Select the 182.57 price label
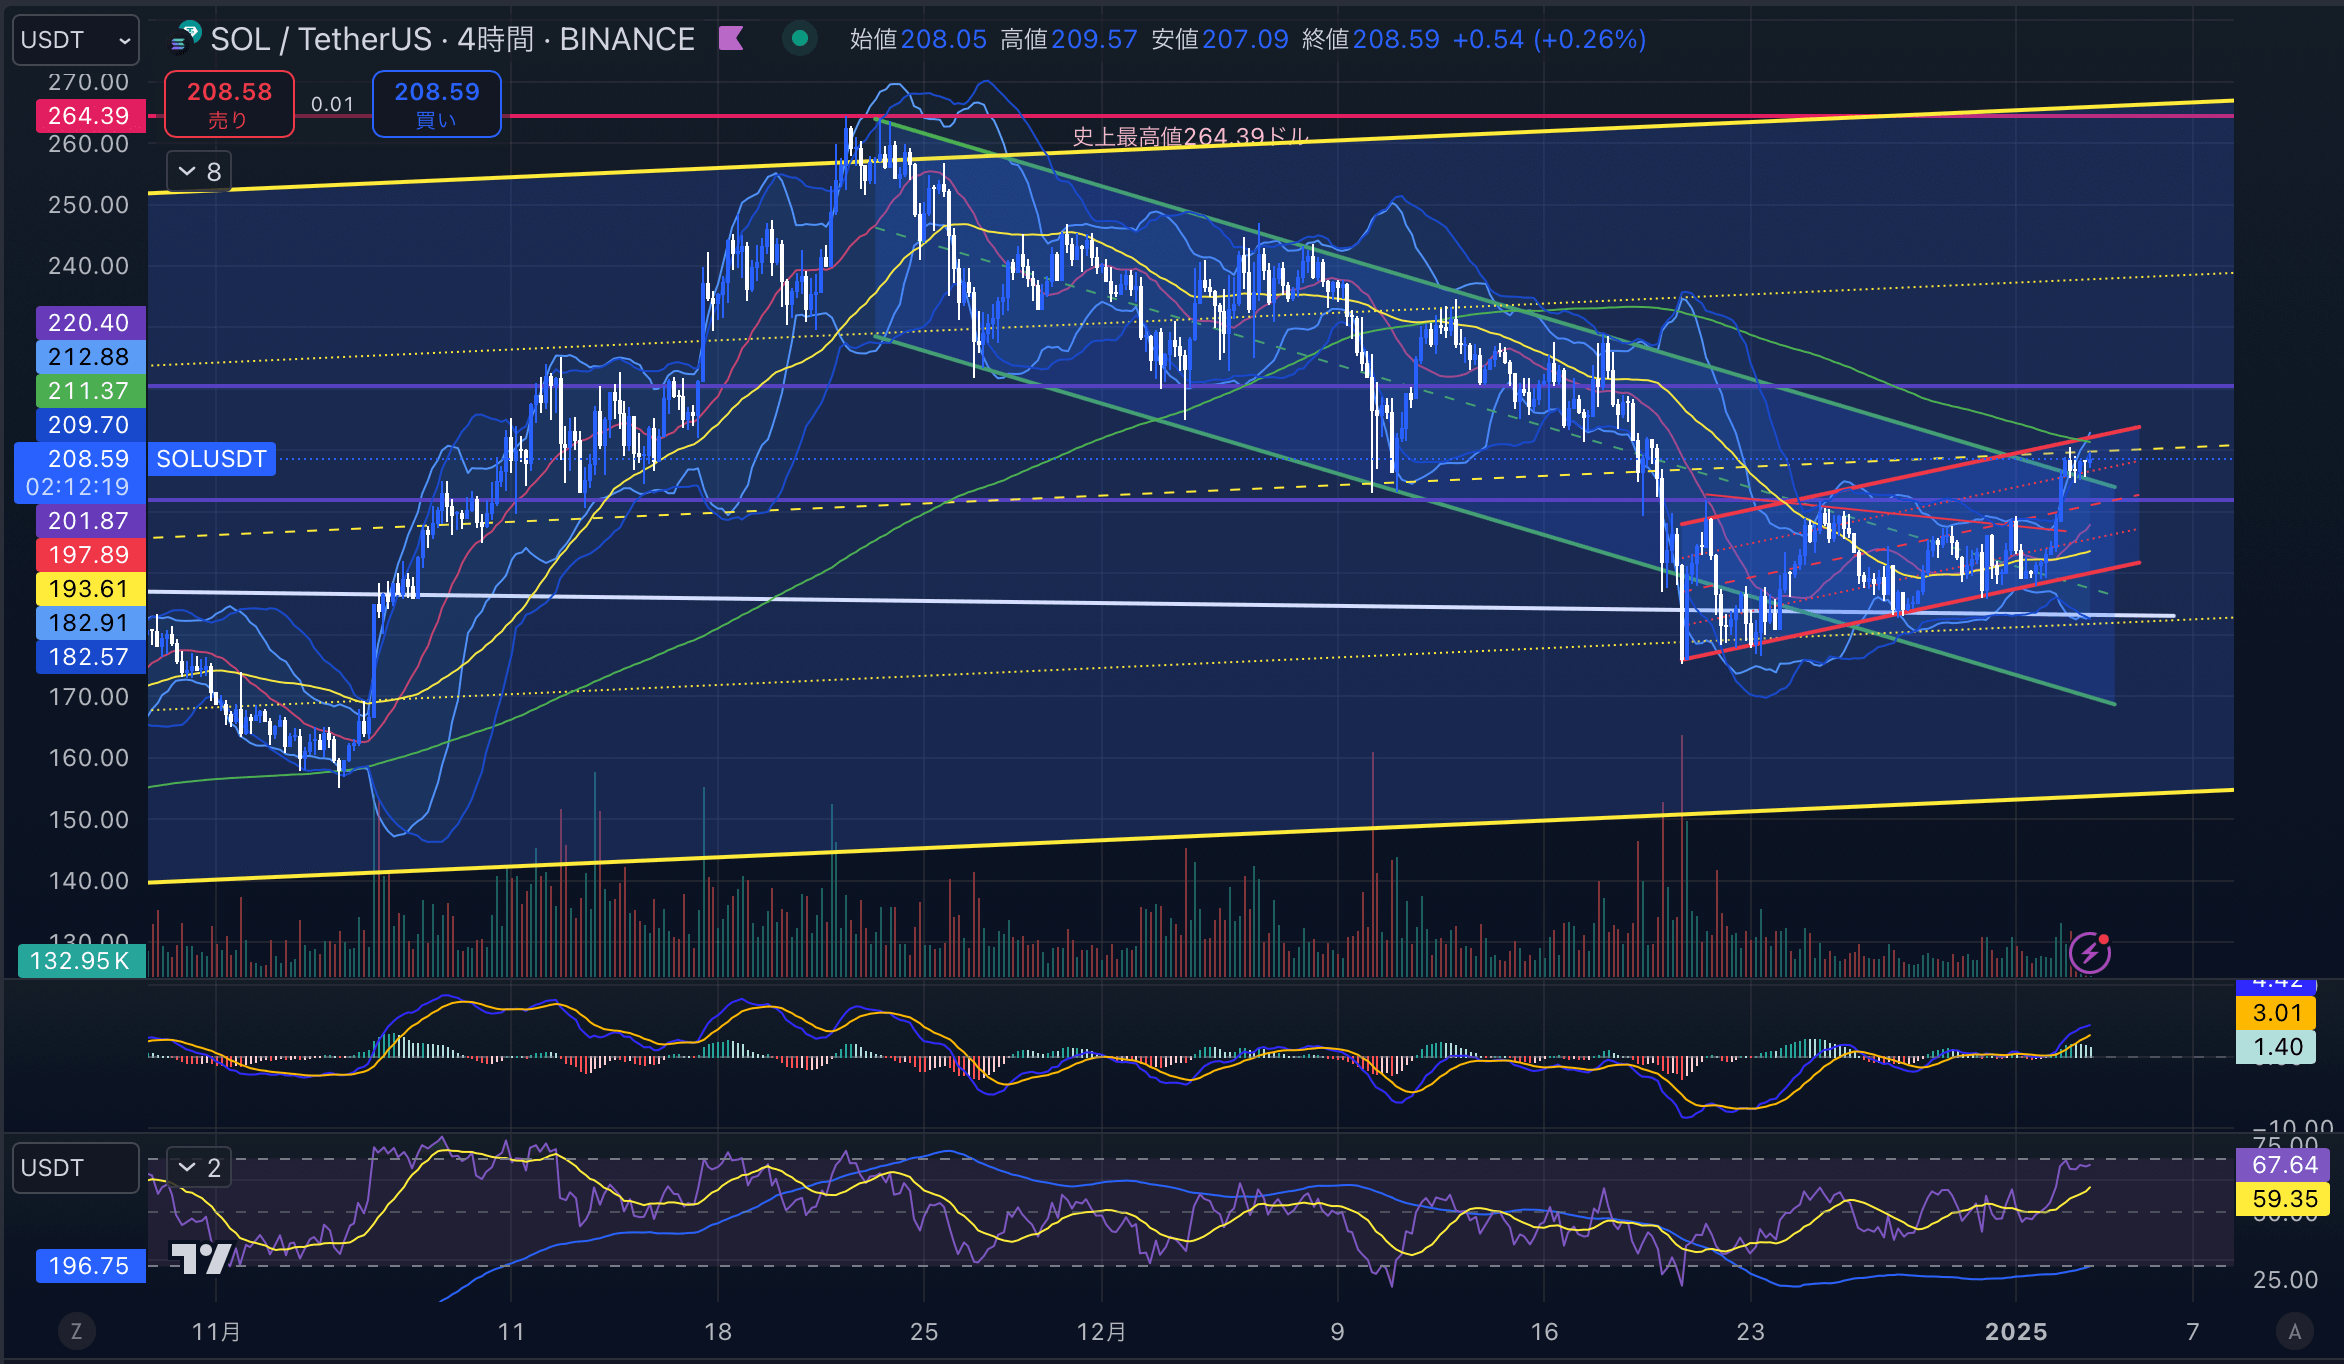Screen dimensions: 2344x1364 click(x=90, y=657)
